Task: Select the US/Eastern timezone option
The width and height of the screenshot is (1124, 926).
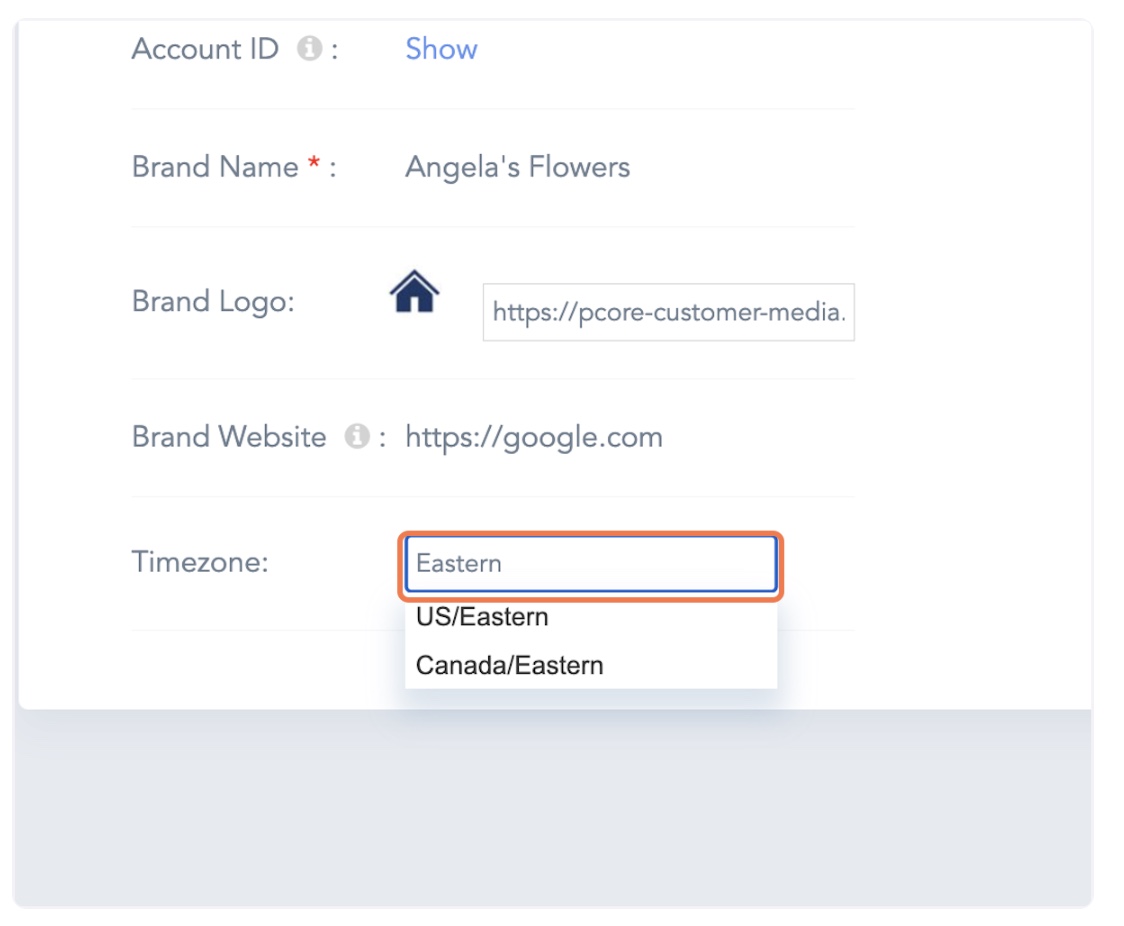Action: [x=482, y=617]
